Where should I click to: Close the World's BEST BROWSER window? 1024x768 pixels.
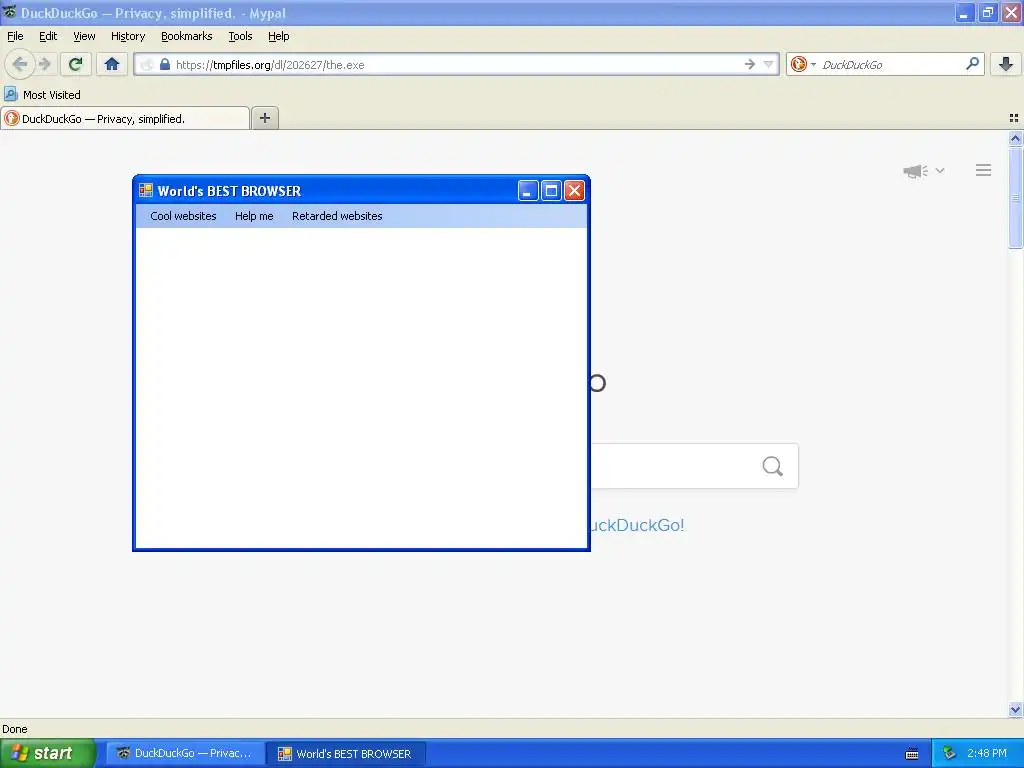click(575, 191)
